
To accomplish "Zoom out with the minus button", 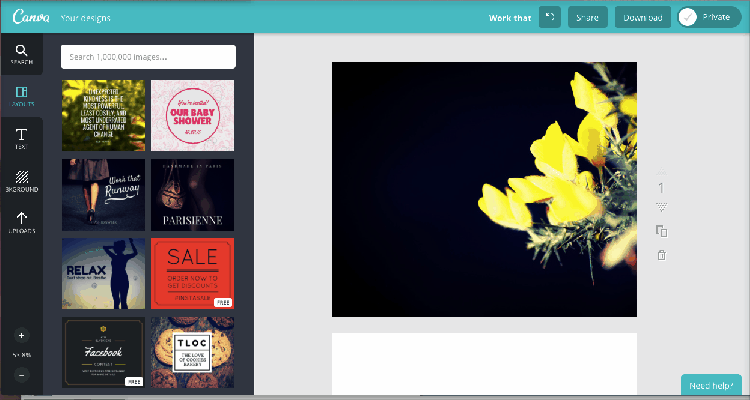I will tap(22, 375).
